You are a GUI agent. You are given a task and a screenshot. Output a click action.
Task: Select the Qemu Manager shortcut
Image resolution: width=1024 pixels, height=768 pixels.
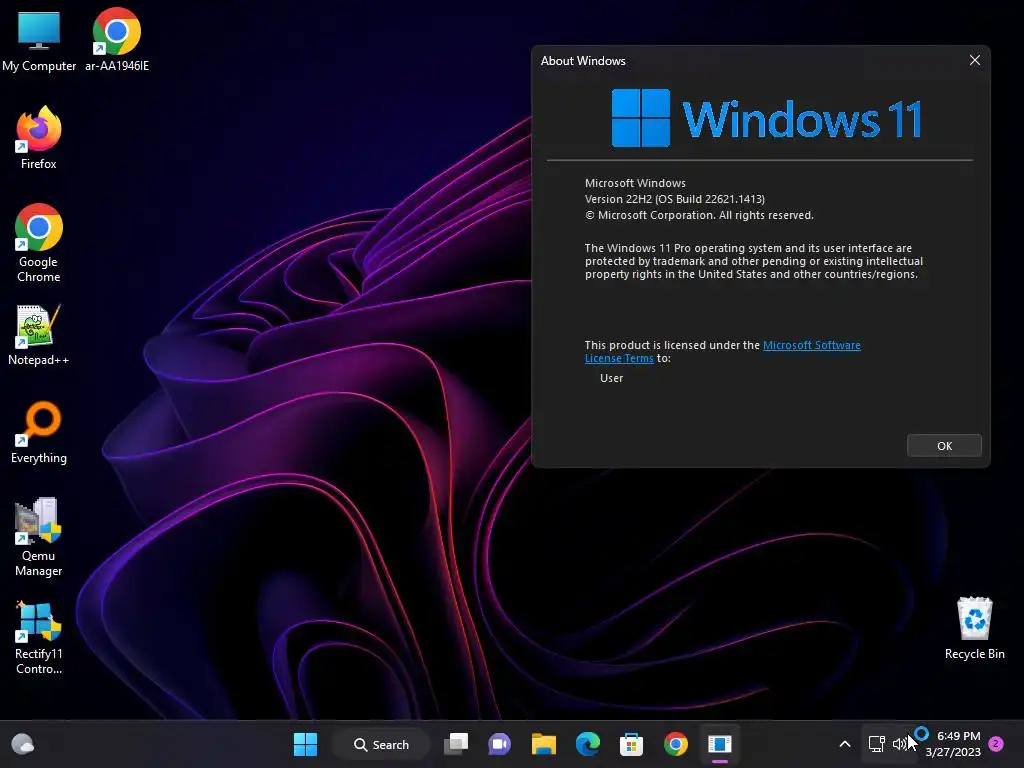pyautogui.click(x=39, y=537)
